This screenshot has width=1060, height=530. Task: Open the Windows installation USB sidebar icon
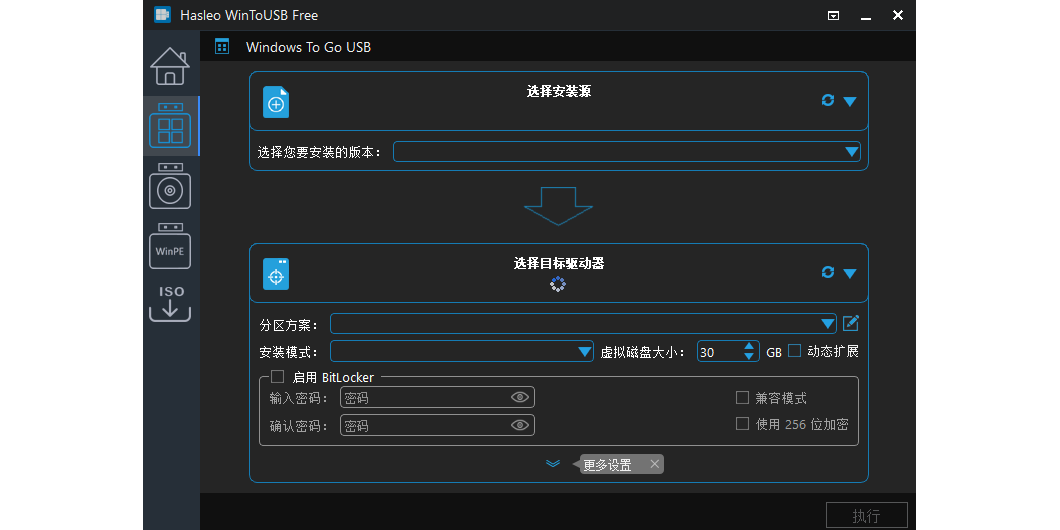point(170,186)
